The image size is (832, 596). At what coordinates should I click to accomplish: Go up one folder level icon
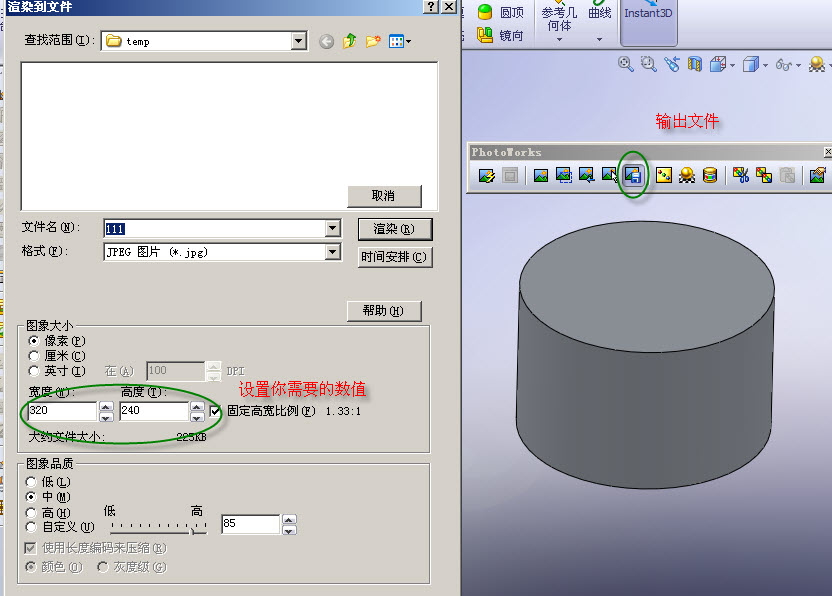coord(349,41)
